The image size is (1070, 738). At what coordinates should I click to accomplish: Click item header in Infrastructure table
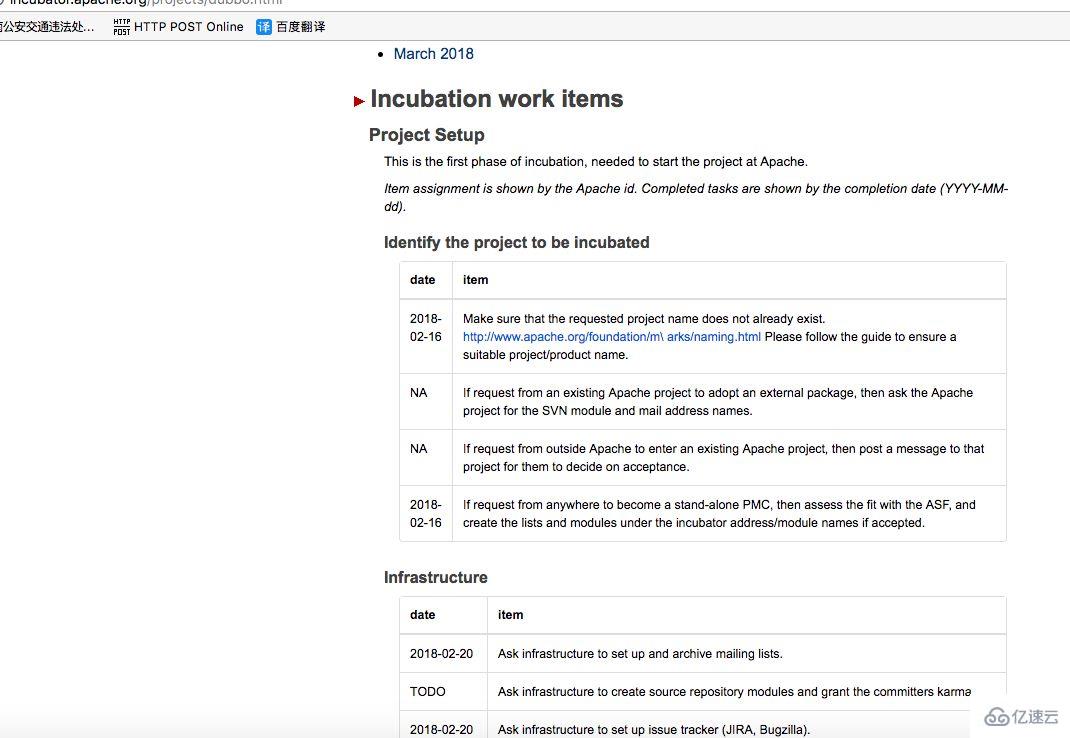[510, 615]
